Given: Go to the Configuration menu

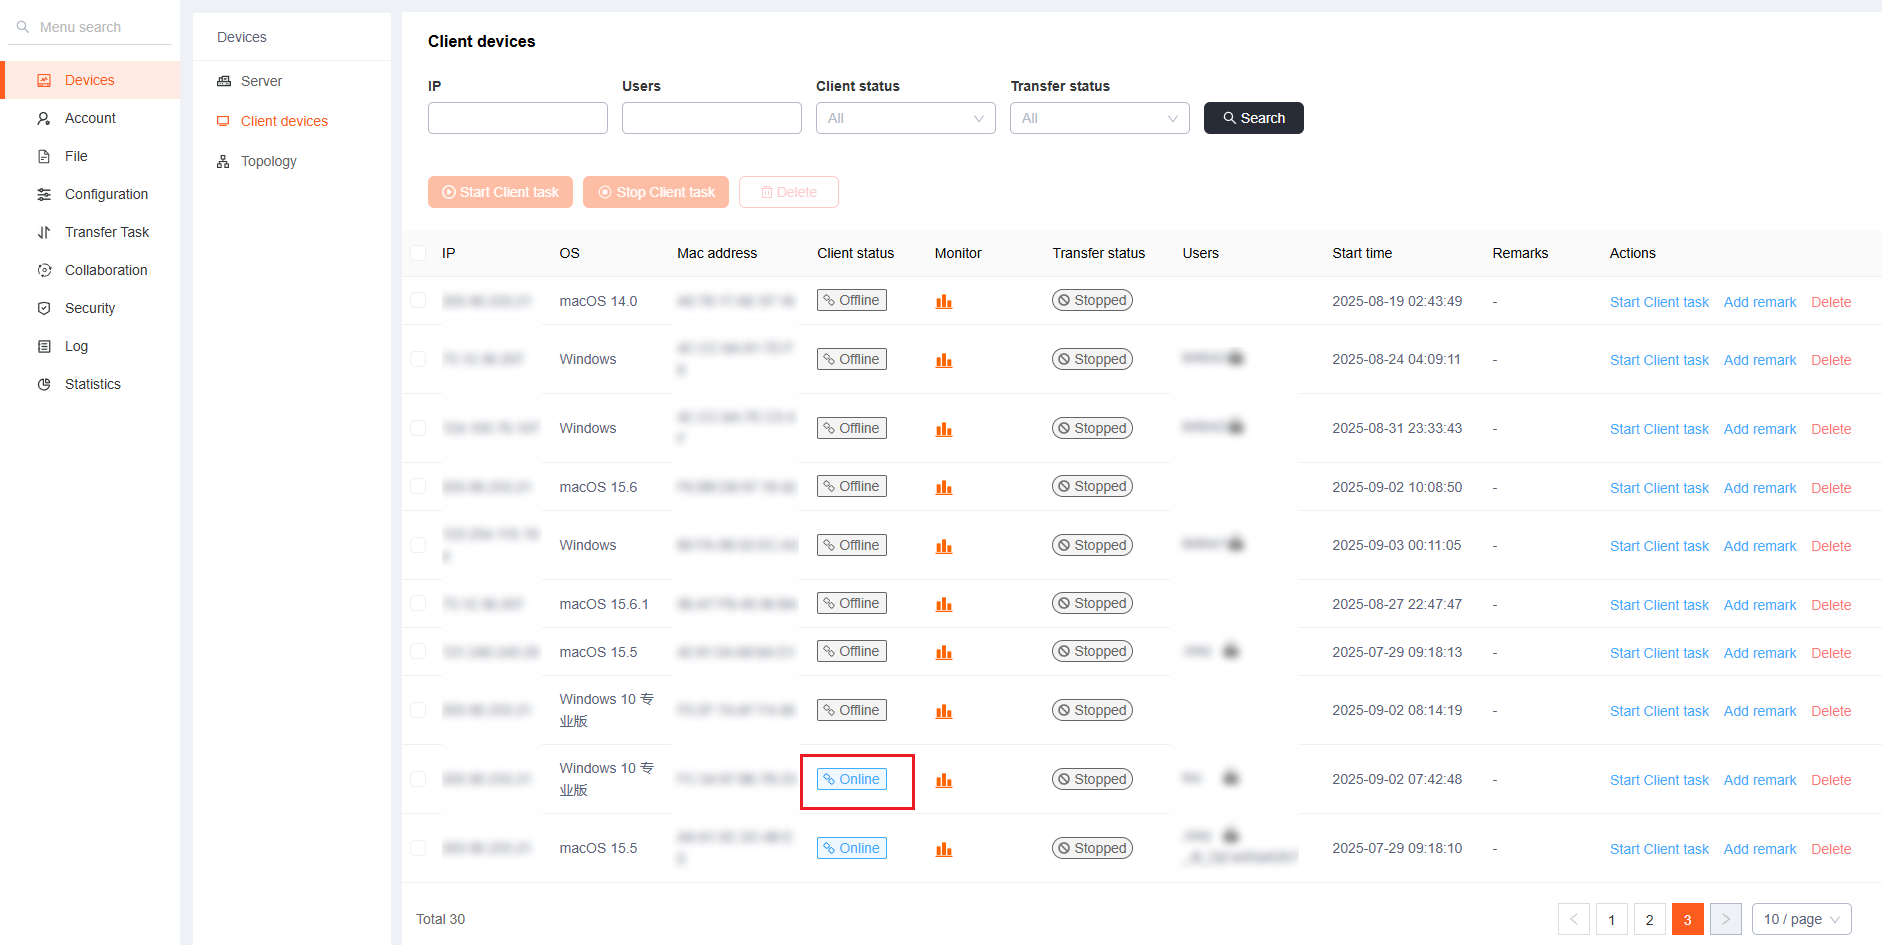Looking at the screenshot, I should coord(106,194).
